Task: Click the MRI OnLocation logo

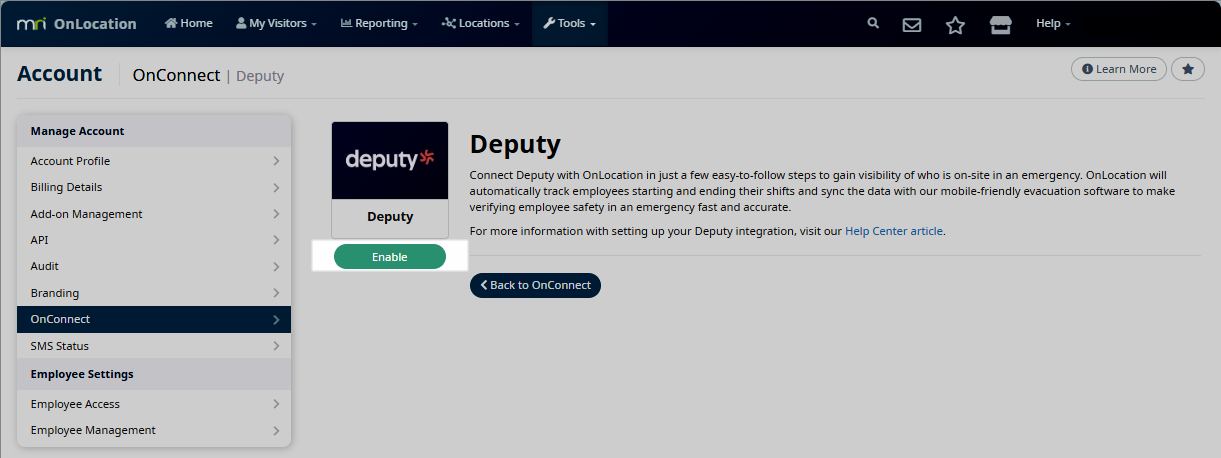Action: (77, 24)
